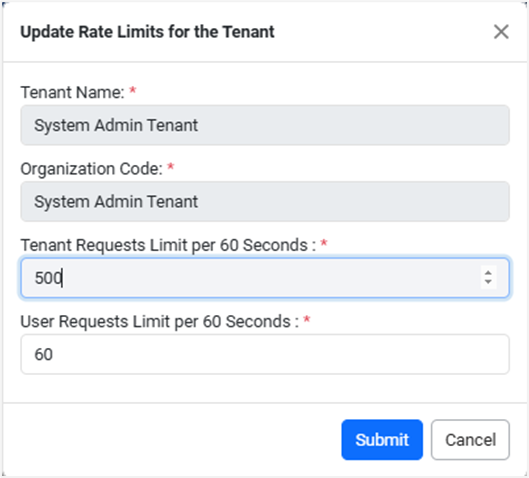Cancel the rate limit update
This screenshot has width=529, height=478.
click(x=470, y=440)
